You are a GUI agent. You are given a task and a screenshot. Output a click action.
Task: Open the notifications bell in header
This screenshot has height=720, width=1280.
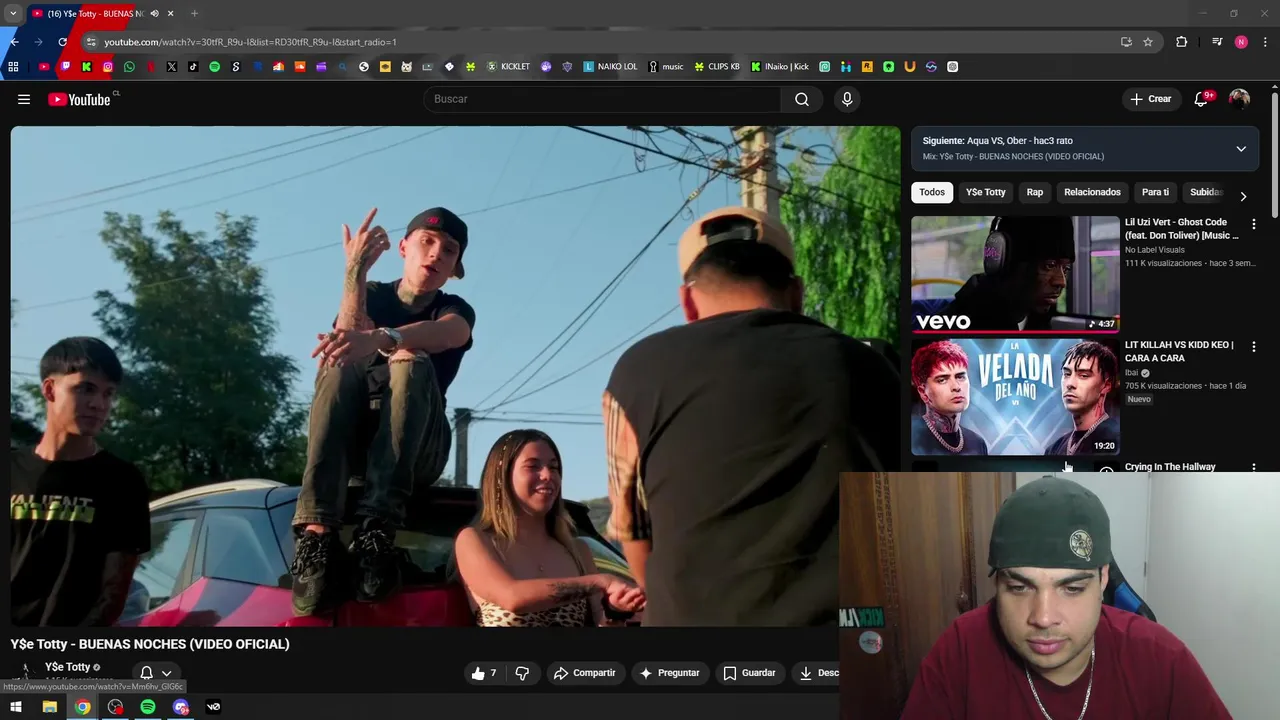(x=1202, y=99)
